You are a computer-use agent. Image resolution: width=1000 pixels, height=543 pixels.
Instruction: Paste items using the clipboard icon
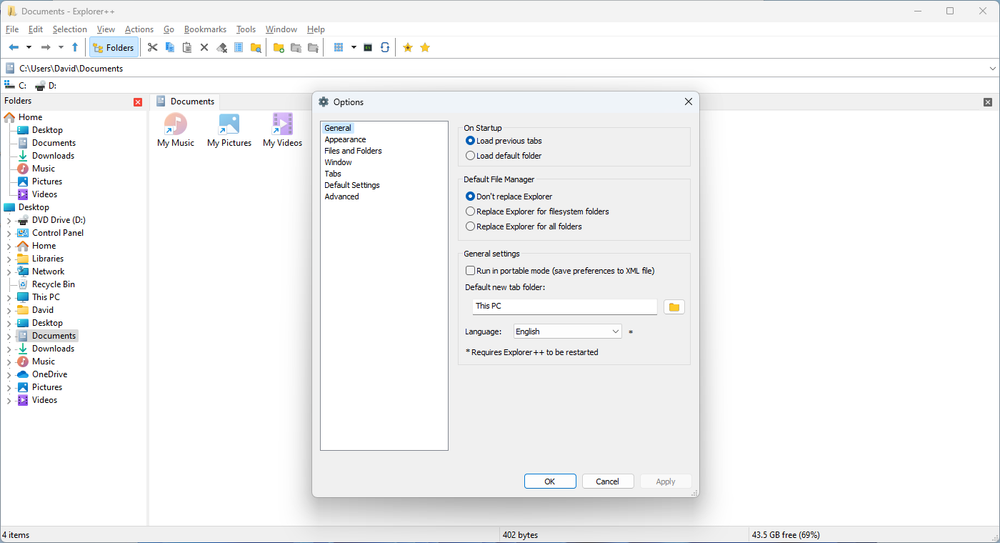click(187, 47)
